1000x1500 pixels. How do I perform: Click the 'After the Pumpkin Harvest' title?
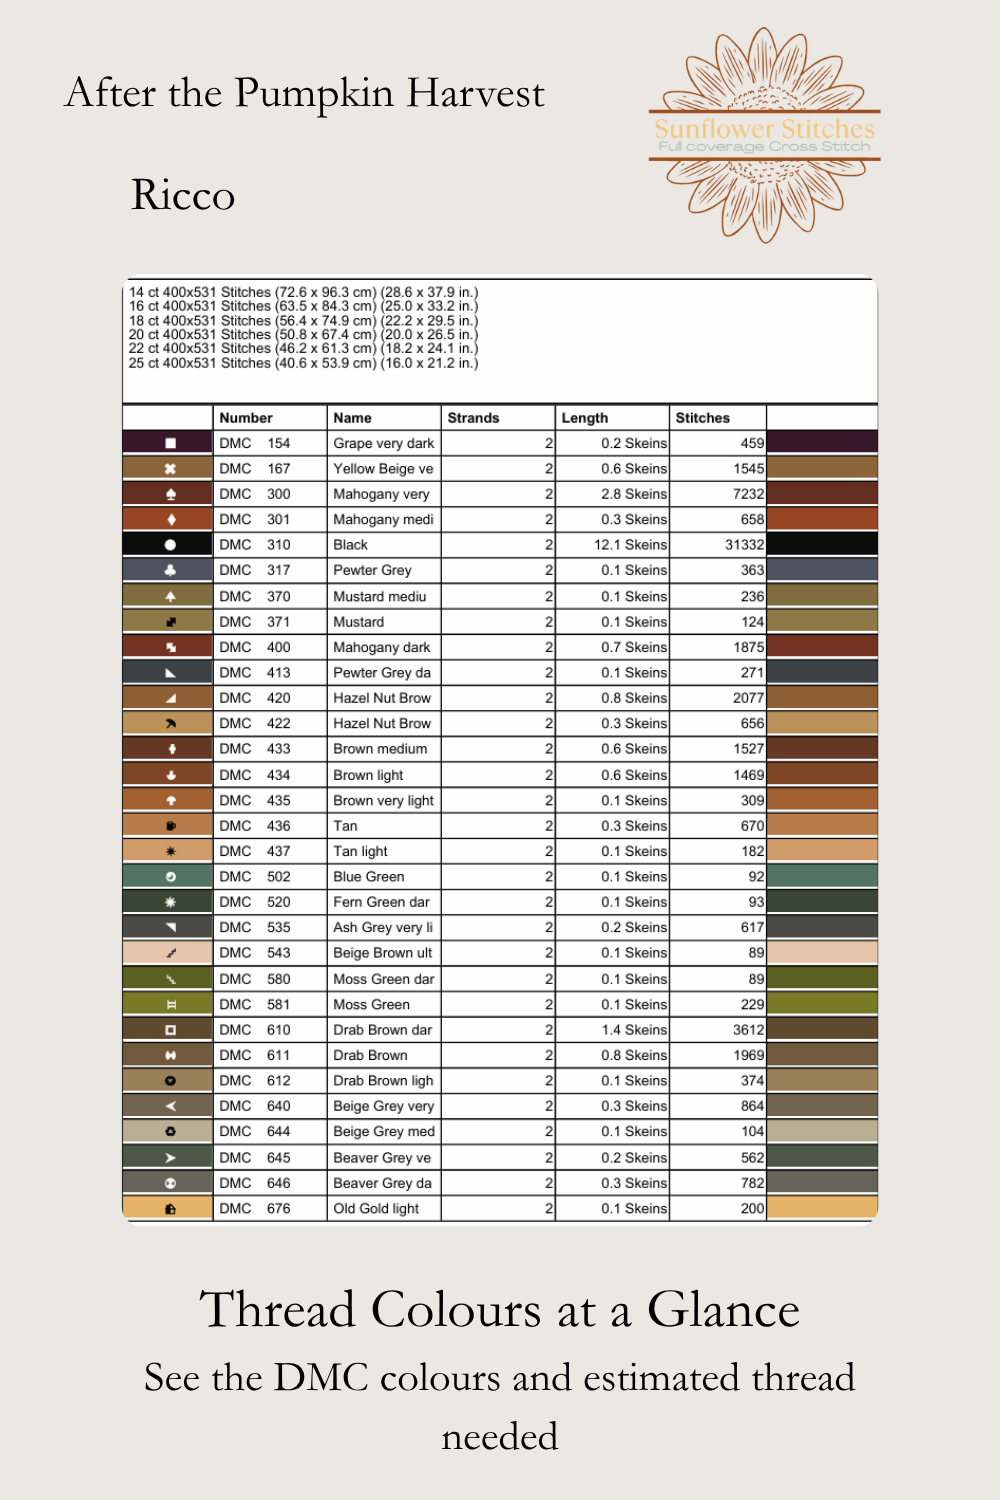pos(305,93)
